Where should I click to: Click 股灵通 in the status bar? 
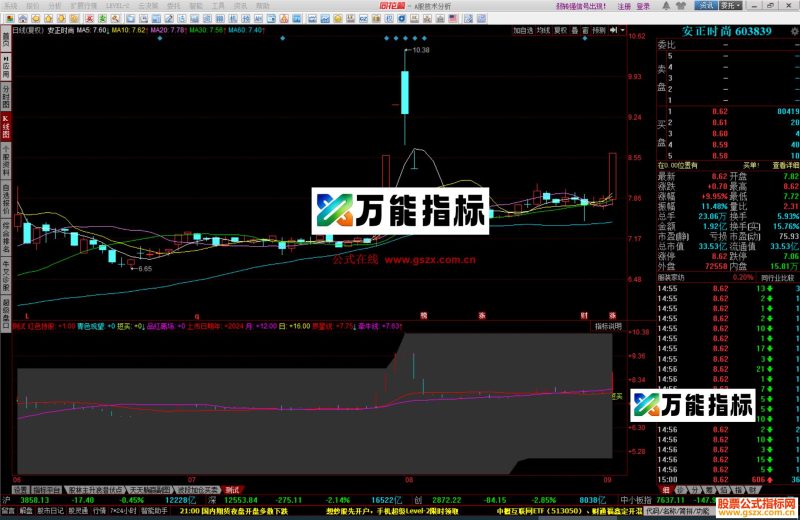tap(78, 510)
